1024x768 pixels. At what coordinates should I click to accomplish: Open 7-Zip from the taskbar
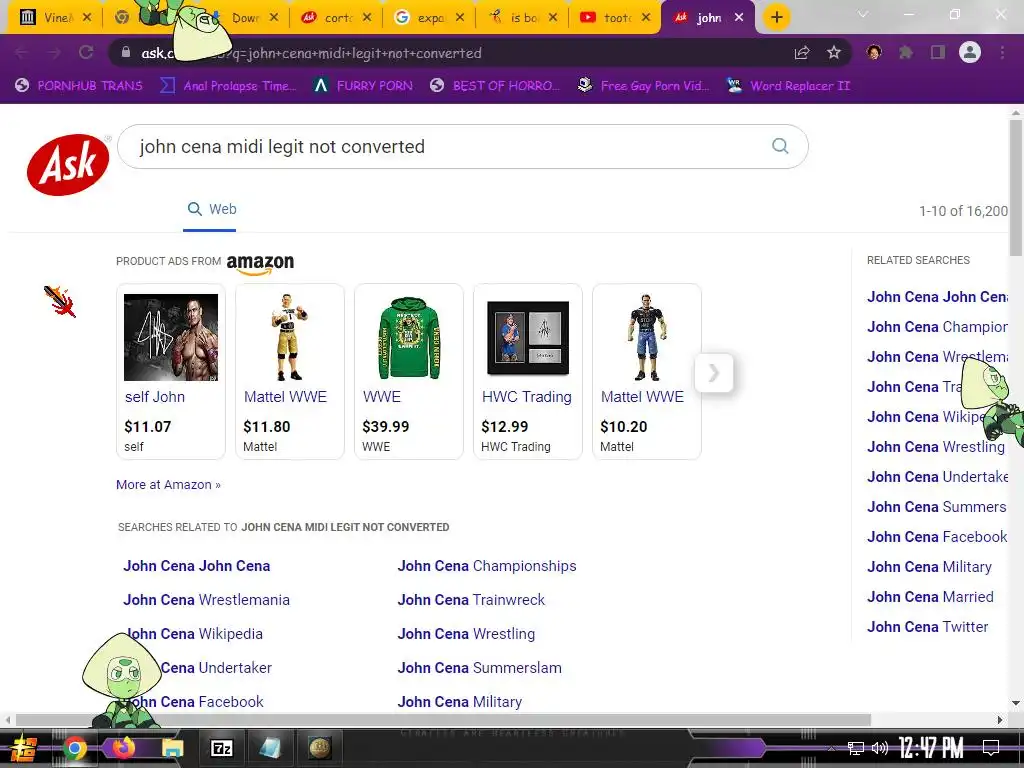click(221, 748)
